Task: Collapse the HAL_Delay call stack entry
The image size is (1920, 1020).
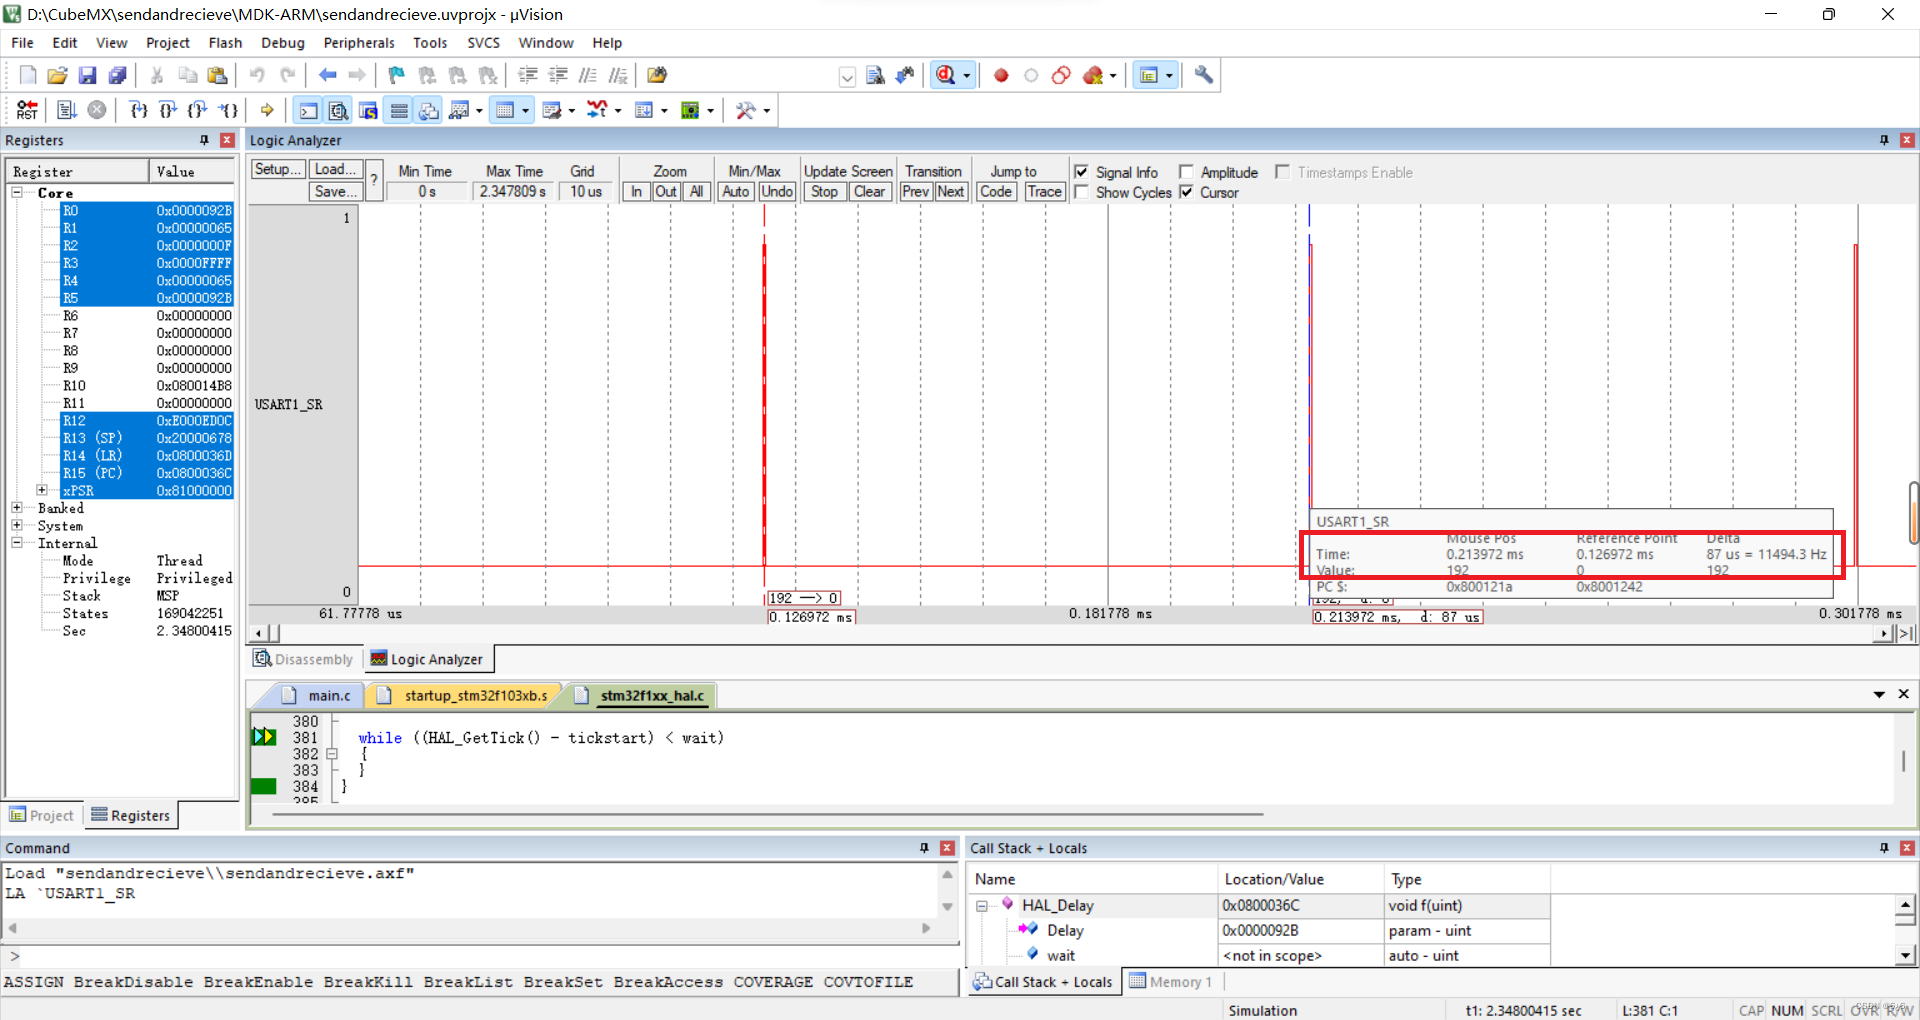Action: pos(982,906)
